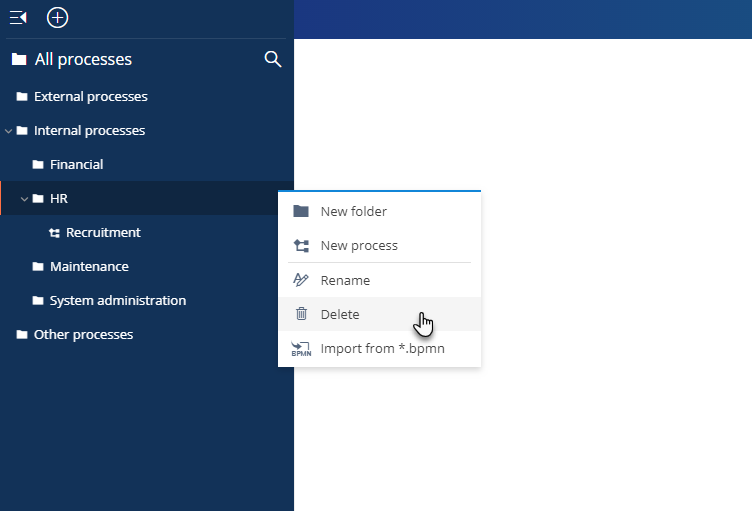Click the Maintenance folder icon

point(38,267)
